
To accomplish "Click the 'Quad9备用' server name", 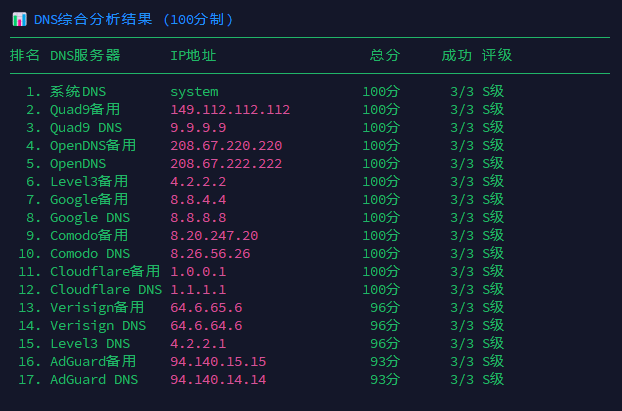I will 85,109.
